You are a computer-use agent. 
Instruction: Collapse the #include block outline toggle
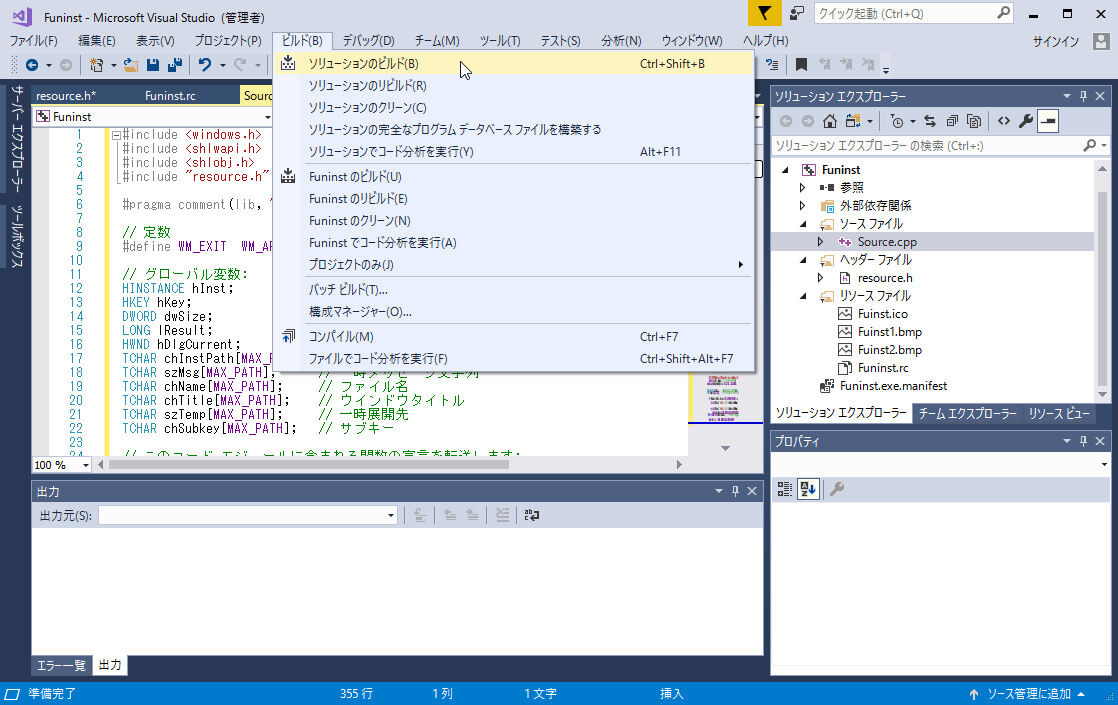(x=116, y=135)
